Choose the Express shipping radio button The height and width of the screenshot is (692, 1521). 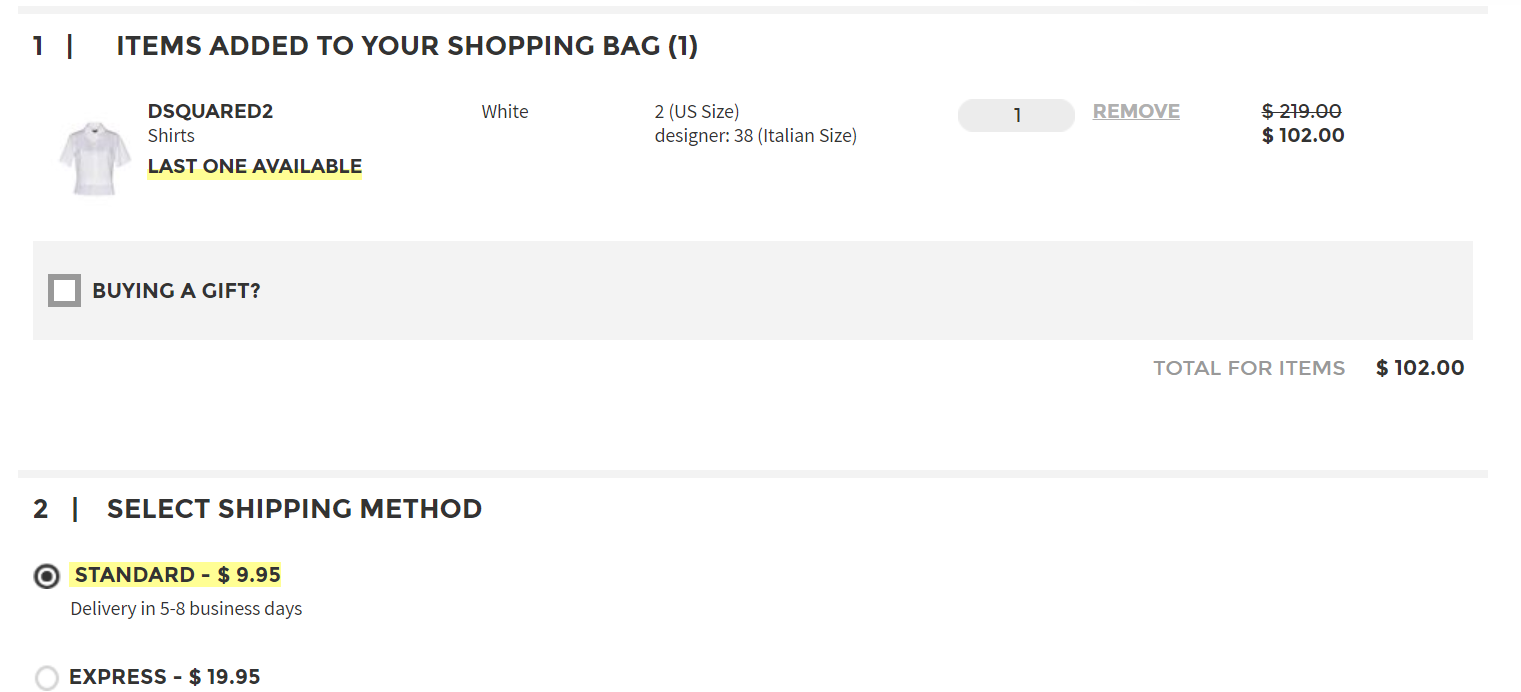(47, 678)
